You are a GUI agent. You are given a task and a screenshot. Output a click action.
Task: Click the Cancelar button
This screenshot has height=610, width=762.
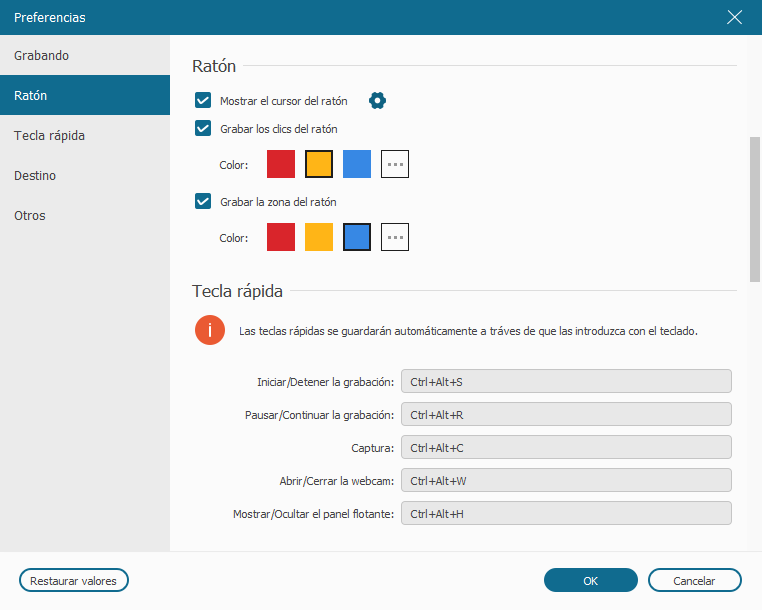click(x=694, y=580)
